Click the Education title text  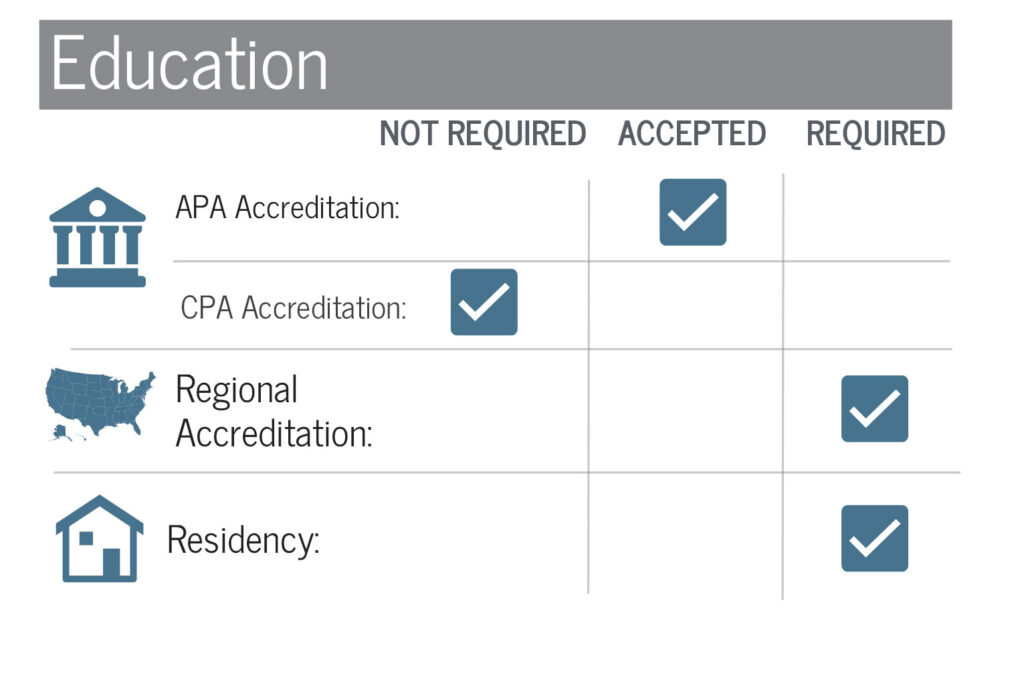click(190, 64)
